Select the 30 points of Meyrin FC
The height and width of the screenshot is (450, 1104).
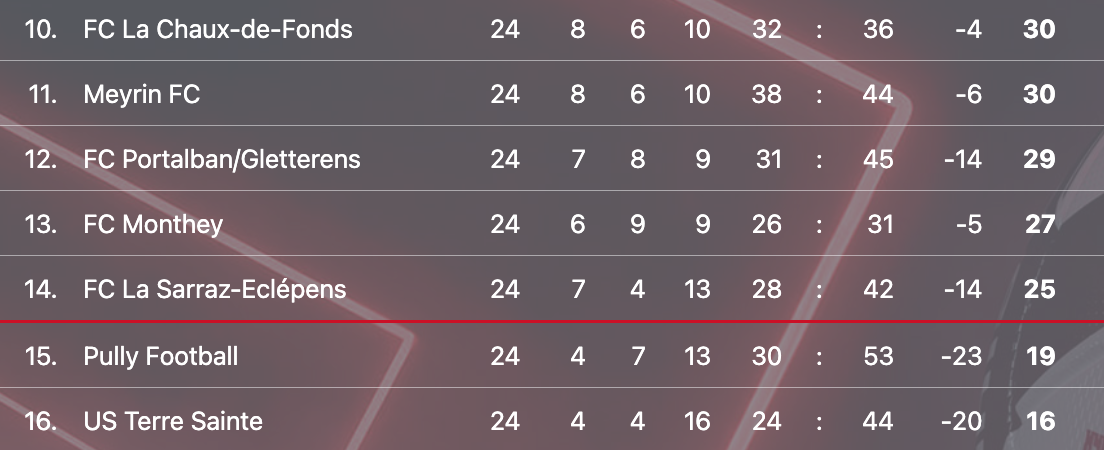click(x=1039, y=94)
